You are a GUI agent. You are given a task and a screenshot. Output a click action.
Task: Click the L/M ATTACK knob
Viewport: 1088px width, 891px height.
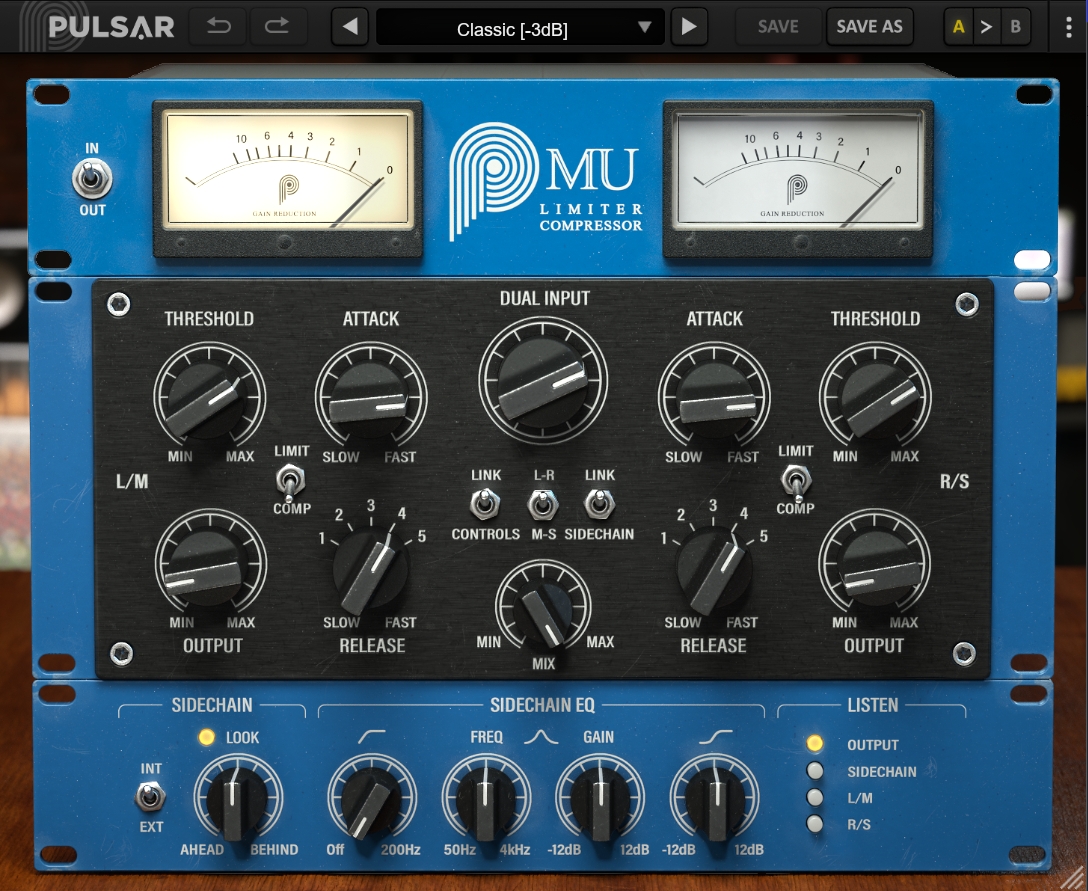[371, 397]
